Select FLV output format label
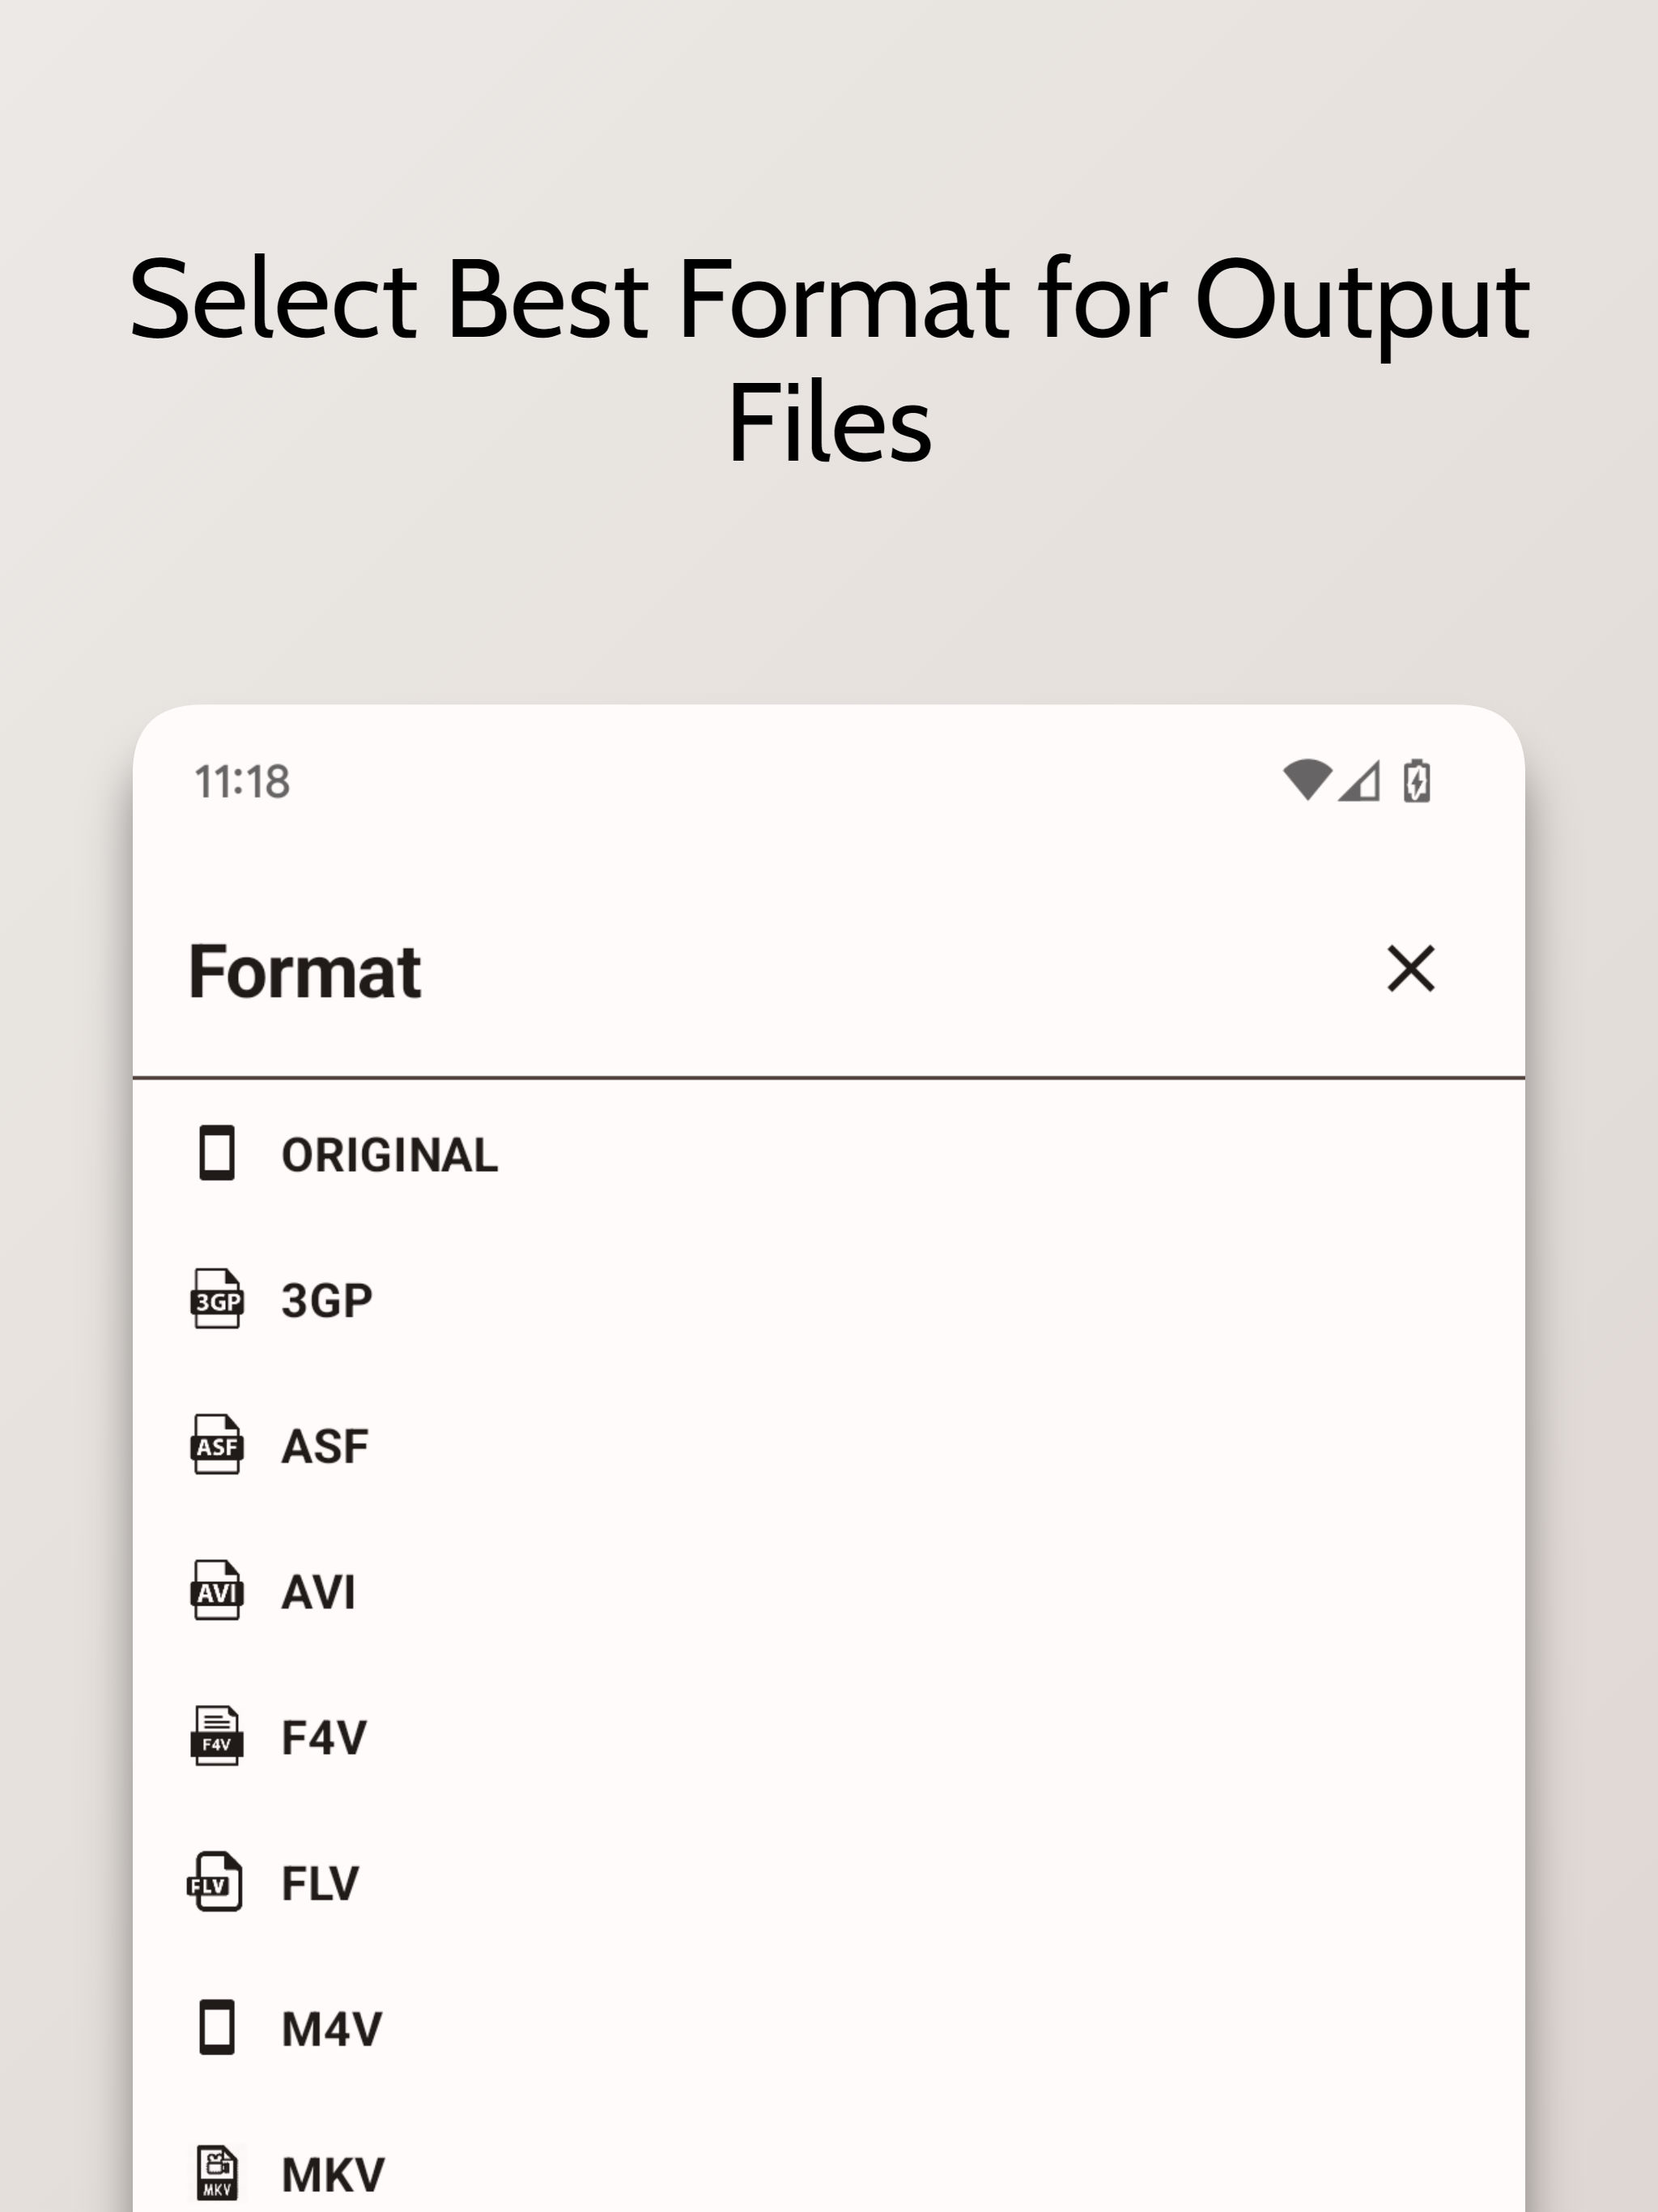 coord(320,1884)
